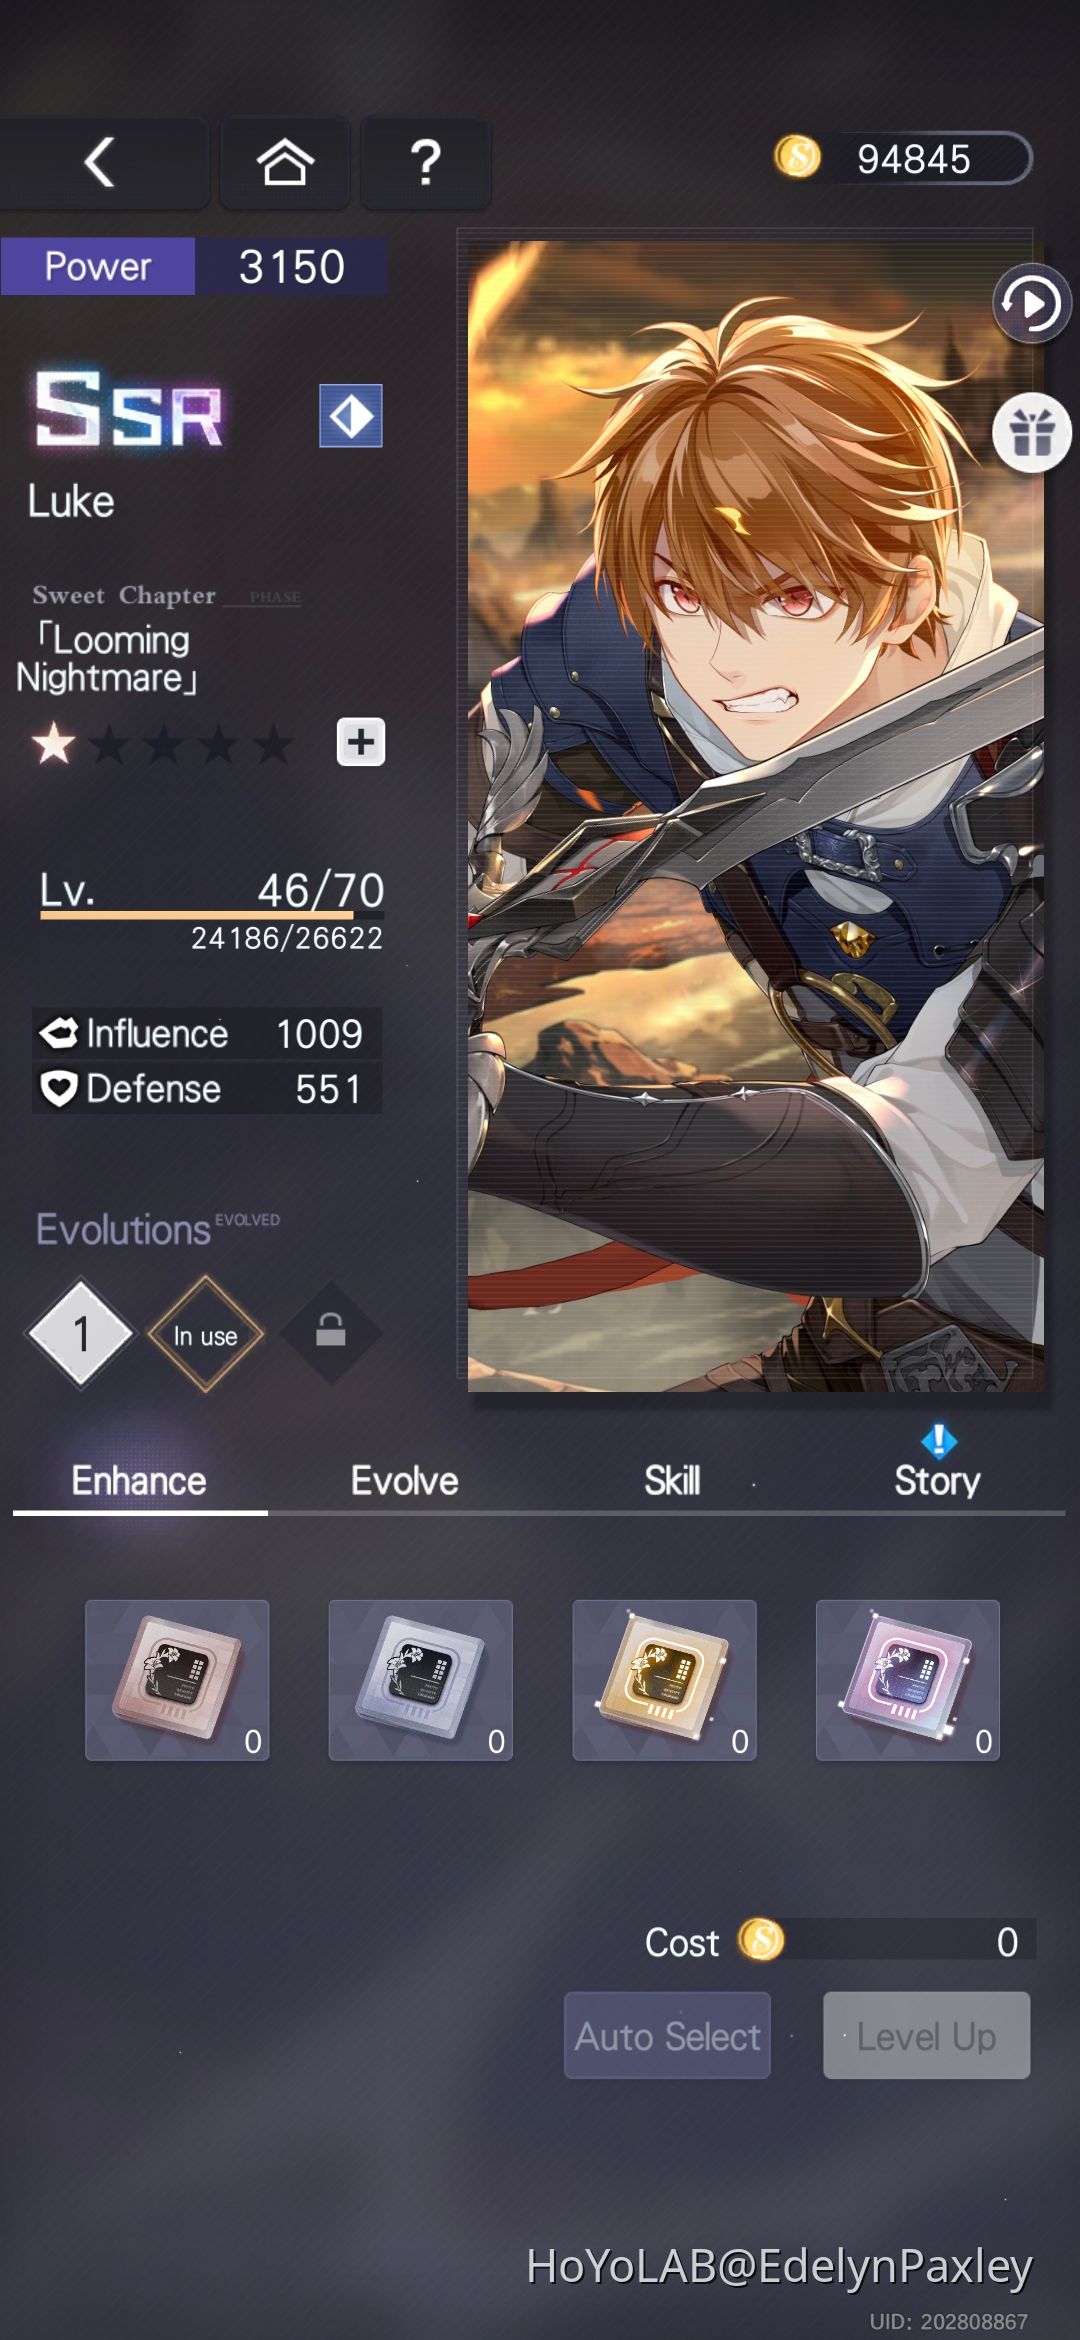Click the Level Up button
Image resolution: width=1080 pixels, height=2340 pixels.
[926, 2035]
